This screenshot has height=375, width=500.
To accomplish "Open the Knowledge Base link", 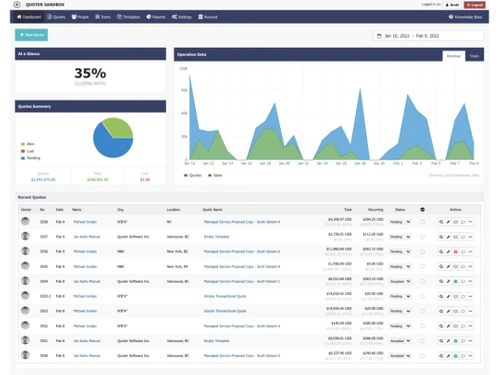I will 465,17.
